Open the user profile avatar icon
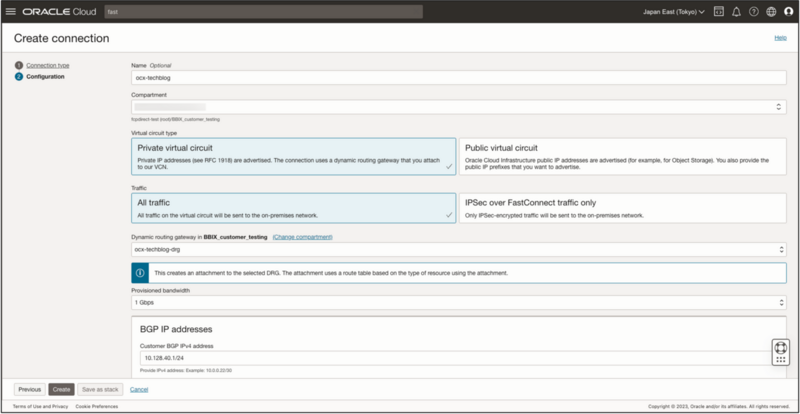This screenshot has width=800, height=414. (788, 12)
